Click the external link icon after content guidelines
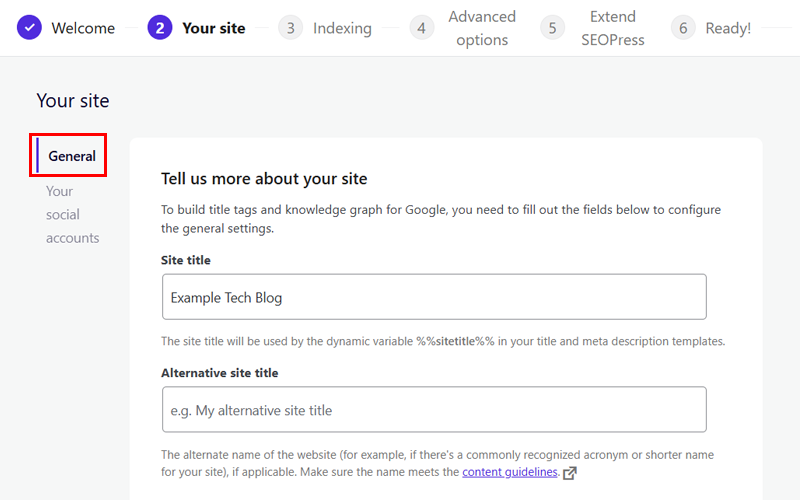The image size is (800, 500). click(x=570, y=473)
